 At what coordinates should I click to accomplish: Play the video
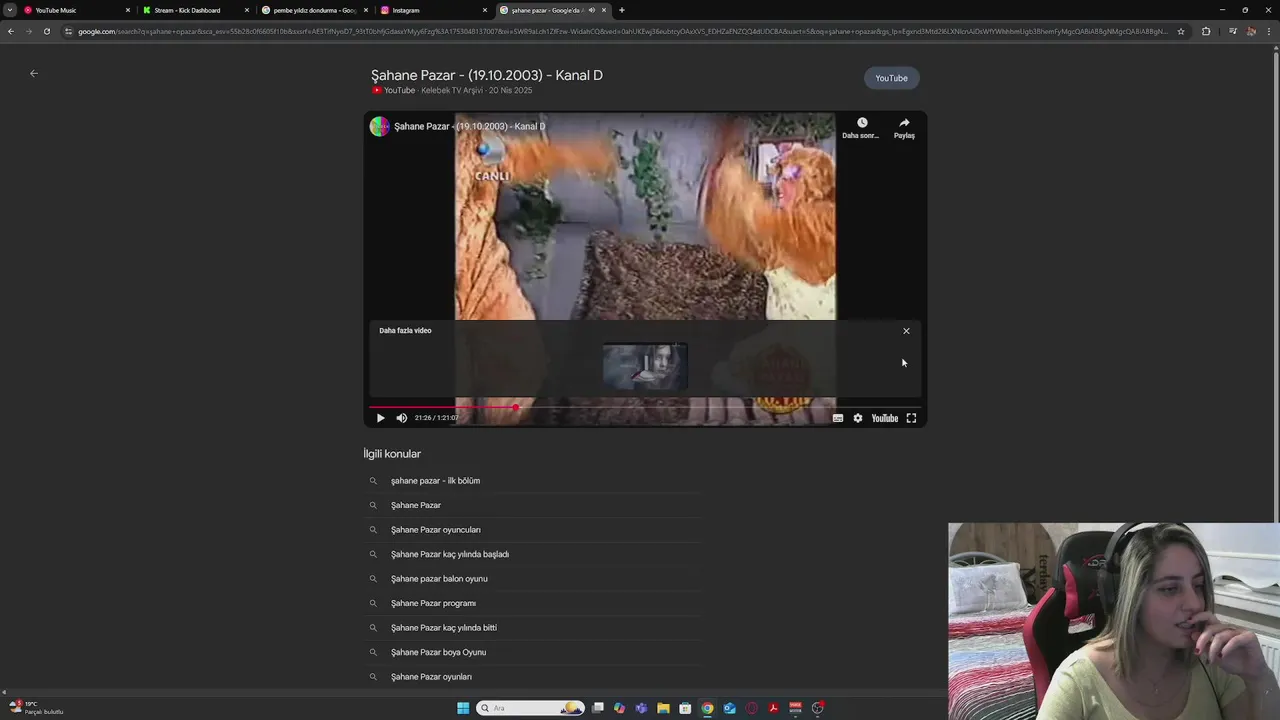(x=380, y=418)
